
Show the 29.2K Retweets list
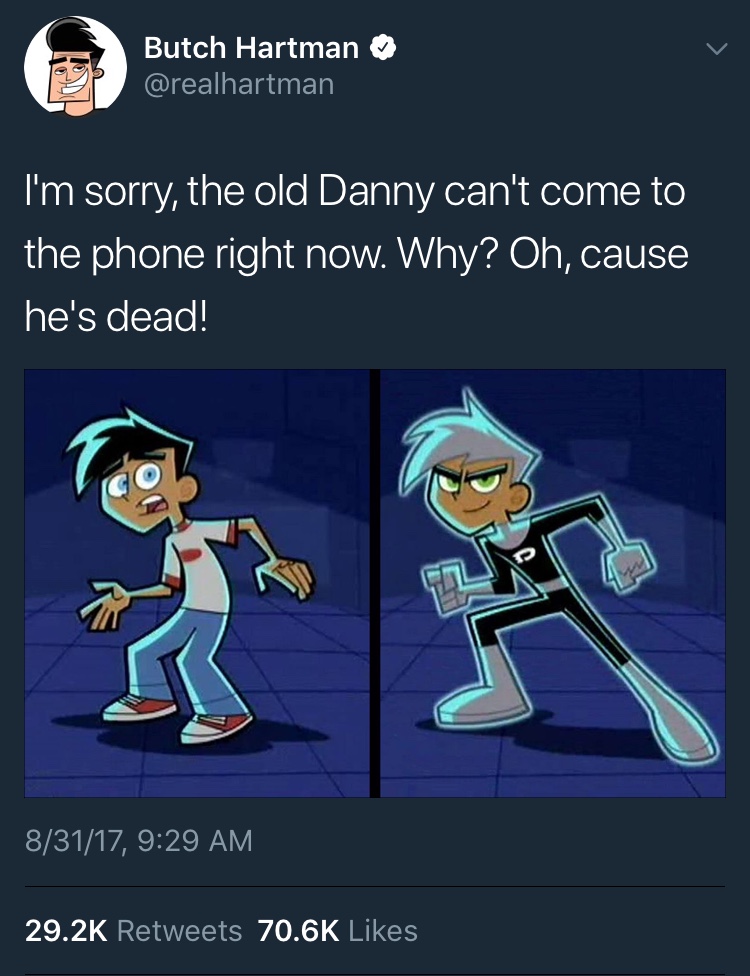133,931
